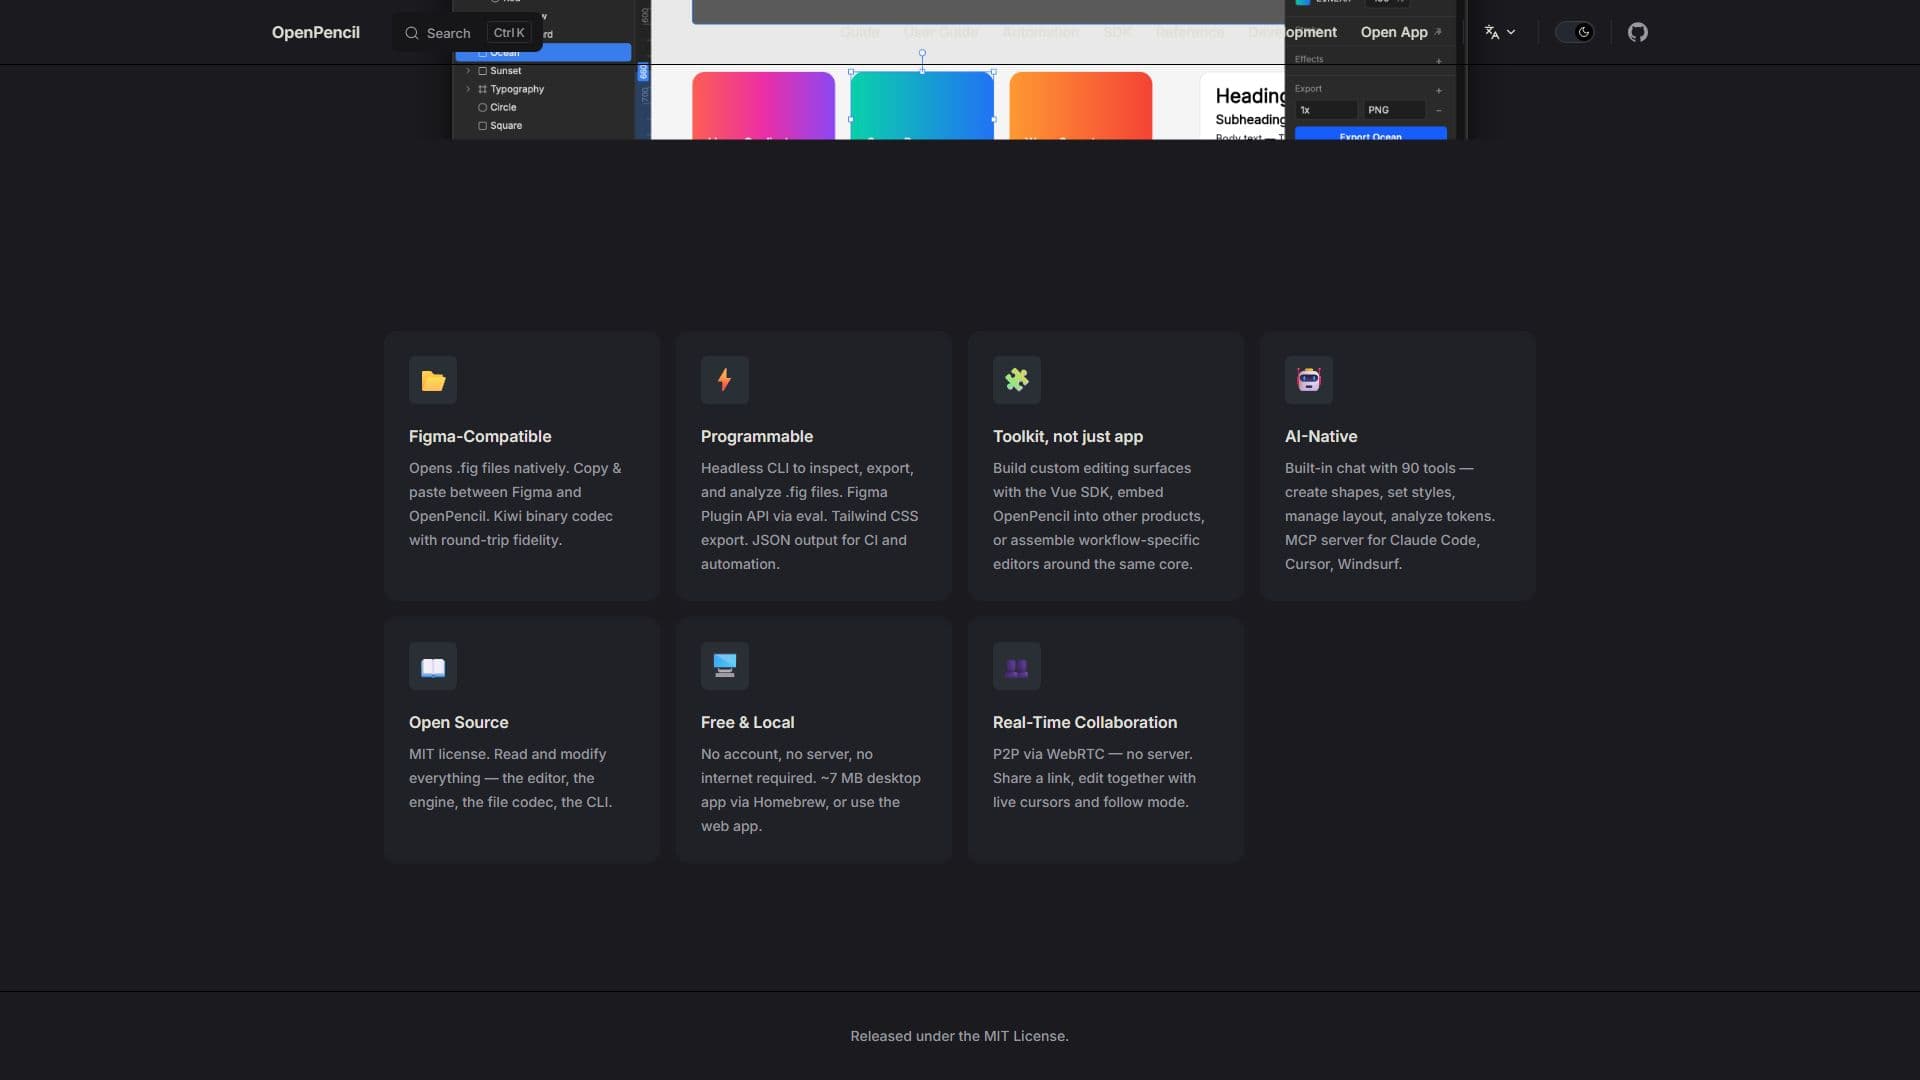Select the teal-to-blue Ocean gradient card

(921, 105)
